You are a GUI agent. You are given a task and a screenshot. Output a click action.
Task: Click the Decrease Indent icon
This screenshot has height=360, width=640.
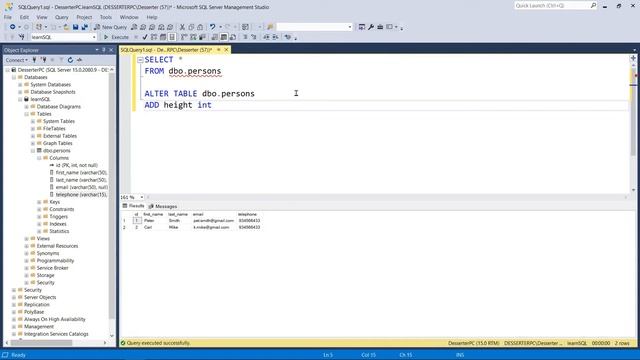pos(266,37)
